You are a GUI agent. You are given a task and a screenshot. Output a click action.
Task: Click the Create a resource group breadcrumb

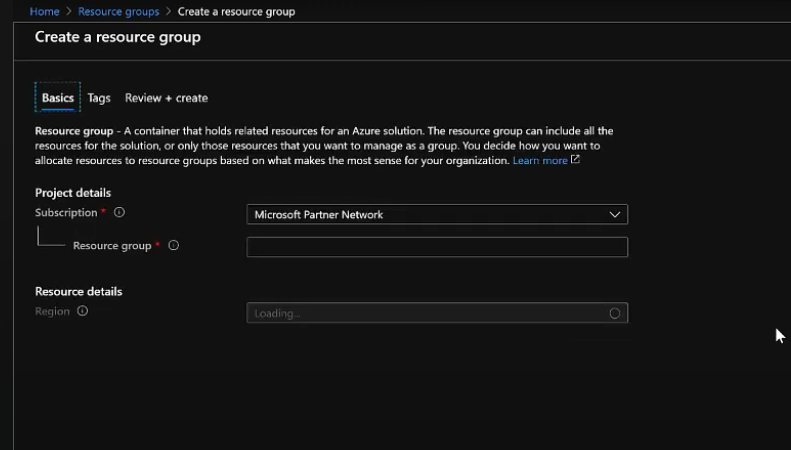coord(236,11)
